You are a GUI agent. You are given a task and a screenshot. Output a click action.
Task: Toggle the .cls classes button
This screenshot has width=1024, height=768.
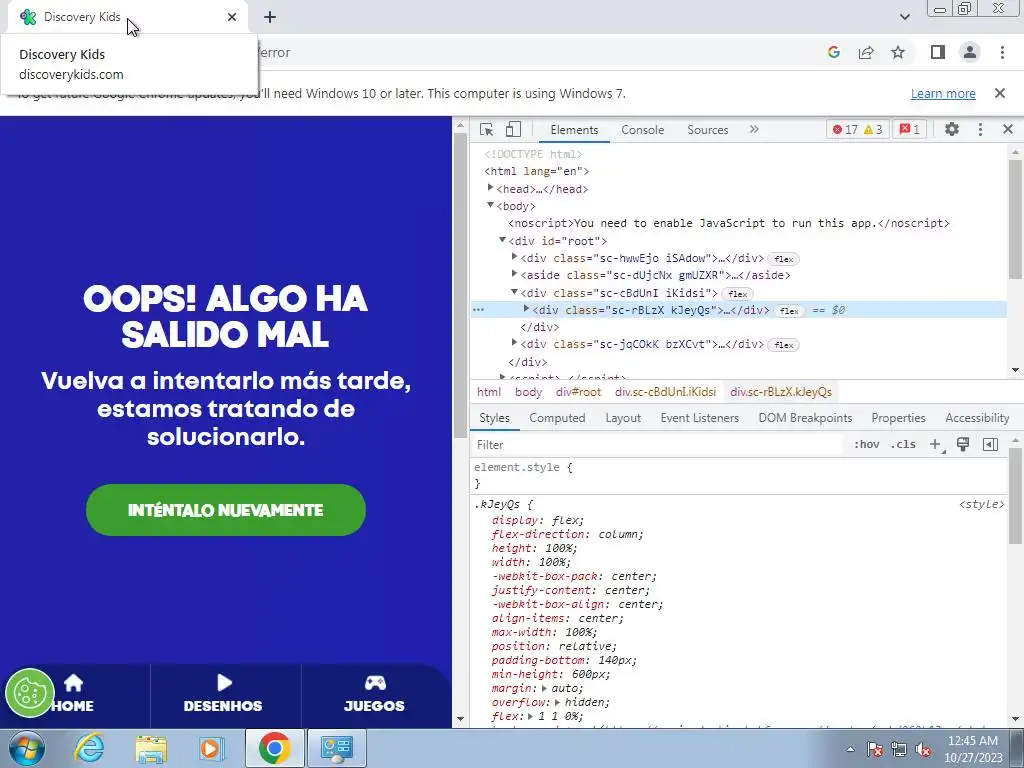click(904, 445)
